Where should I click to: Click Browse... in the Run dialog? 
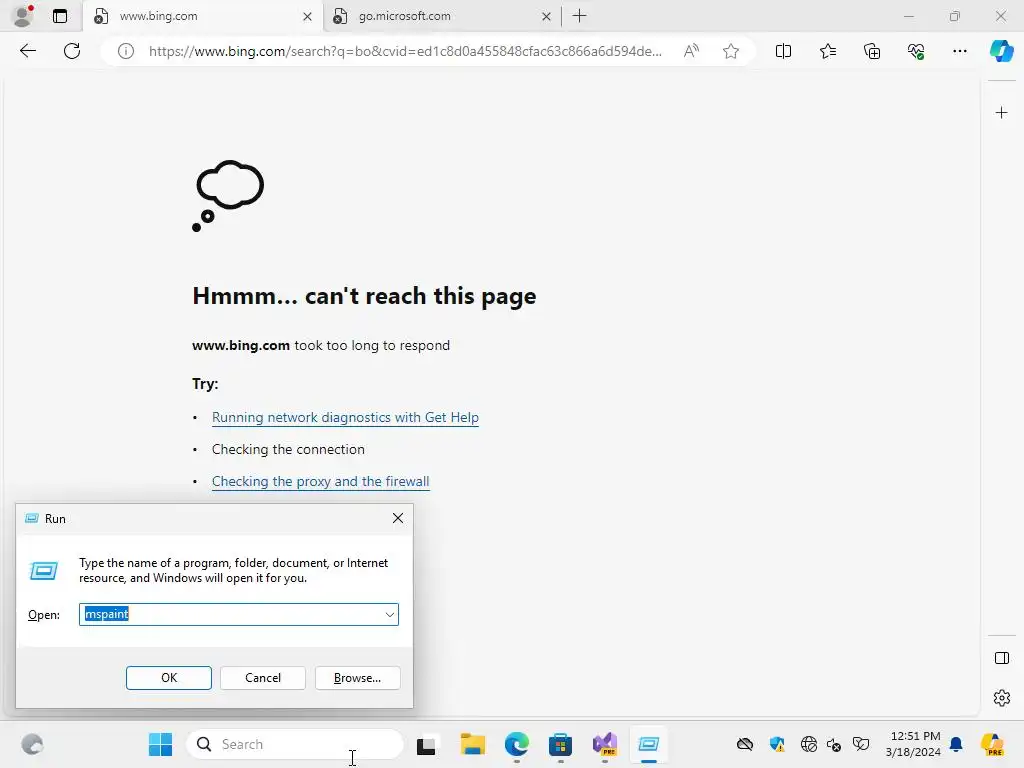pyautogui.click(x=357, y=678)
